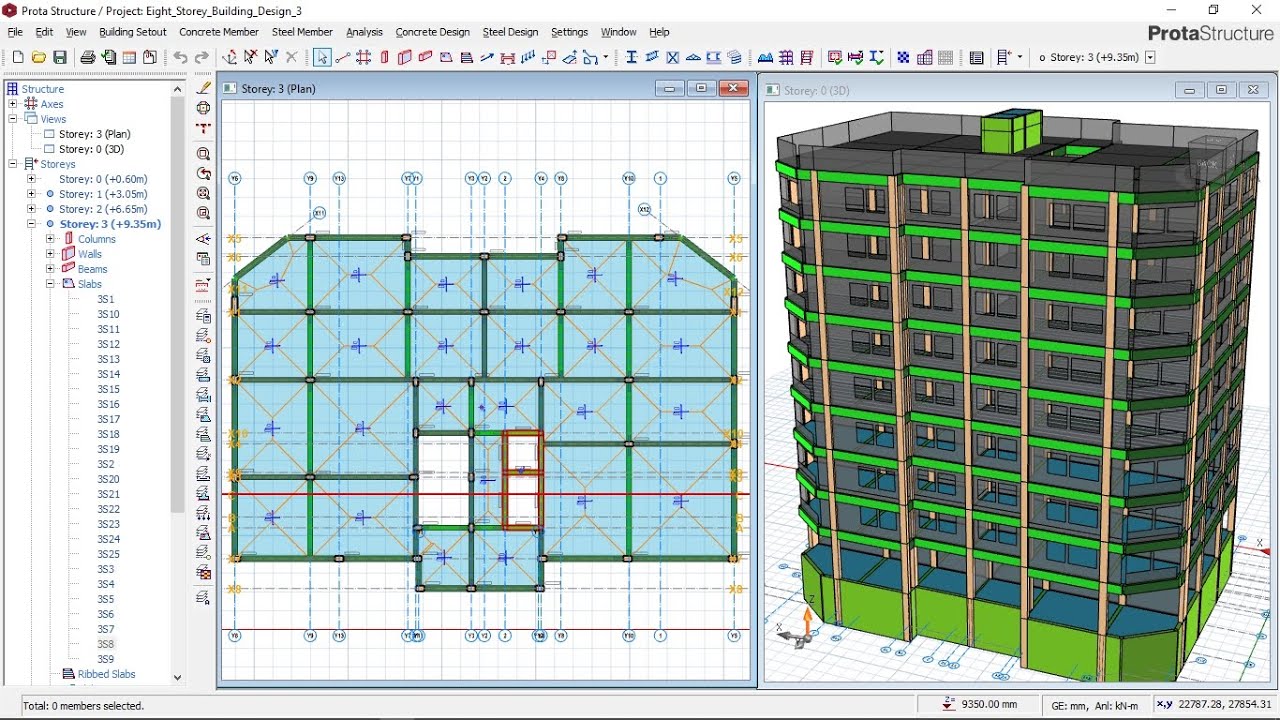Undo the last action
1280x720 pixels.
pos(180,58)
